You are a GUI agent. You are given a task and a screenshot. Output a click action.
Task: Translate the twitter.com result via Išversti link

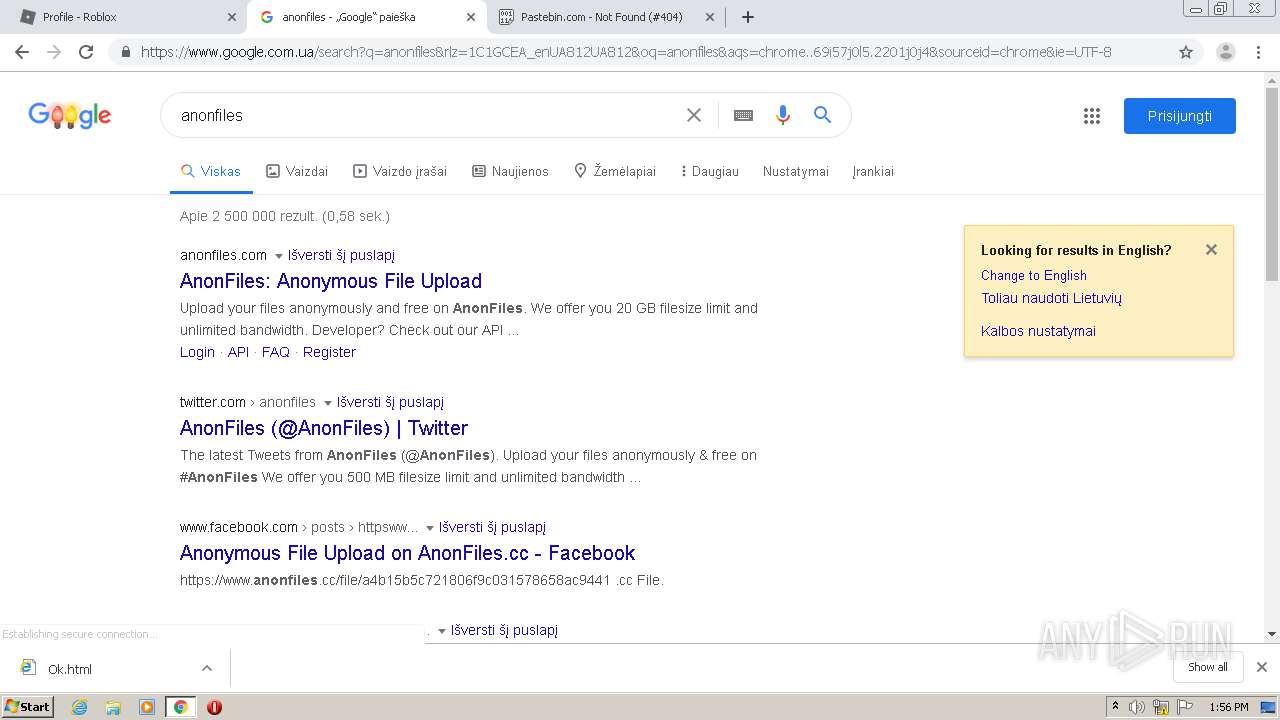pos(390,402)
